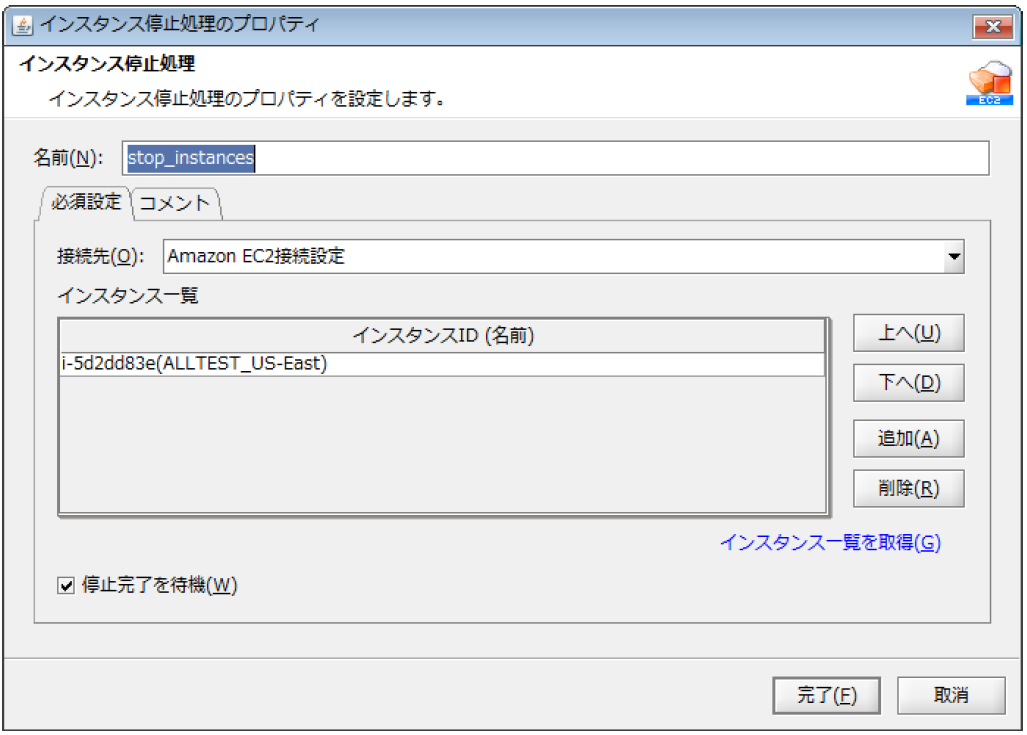Select instance row i-5d2dd83e(ALLTEST_US-East)
Image resolution: width=1027 pixels, height=735 pixels.
pyautogui.click(x=442, y=364)
